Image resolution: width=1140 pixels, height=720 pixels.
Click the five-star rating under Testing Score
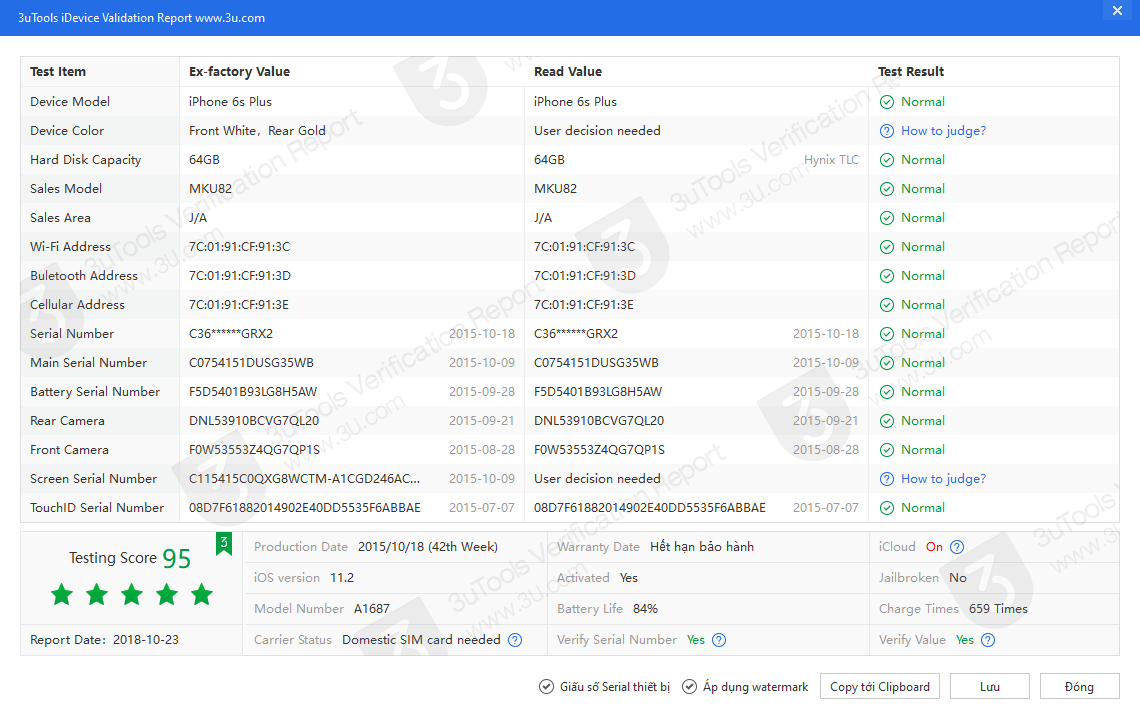click(x=132, y=595)
